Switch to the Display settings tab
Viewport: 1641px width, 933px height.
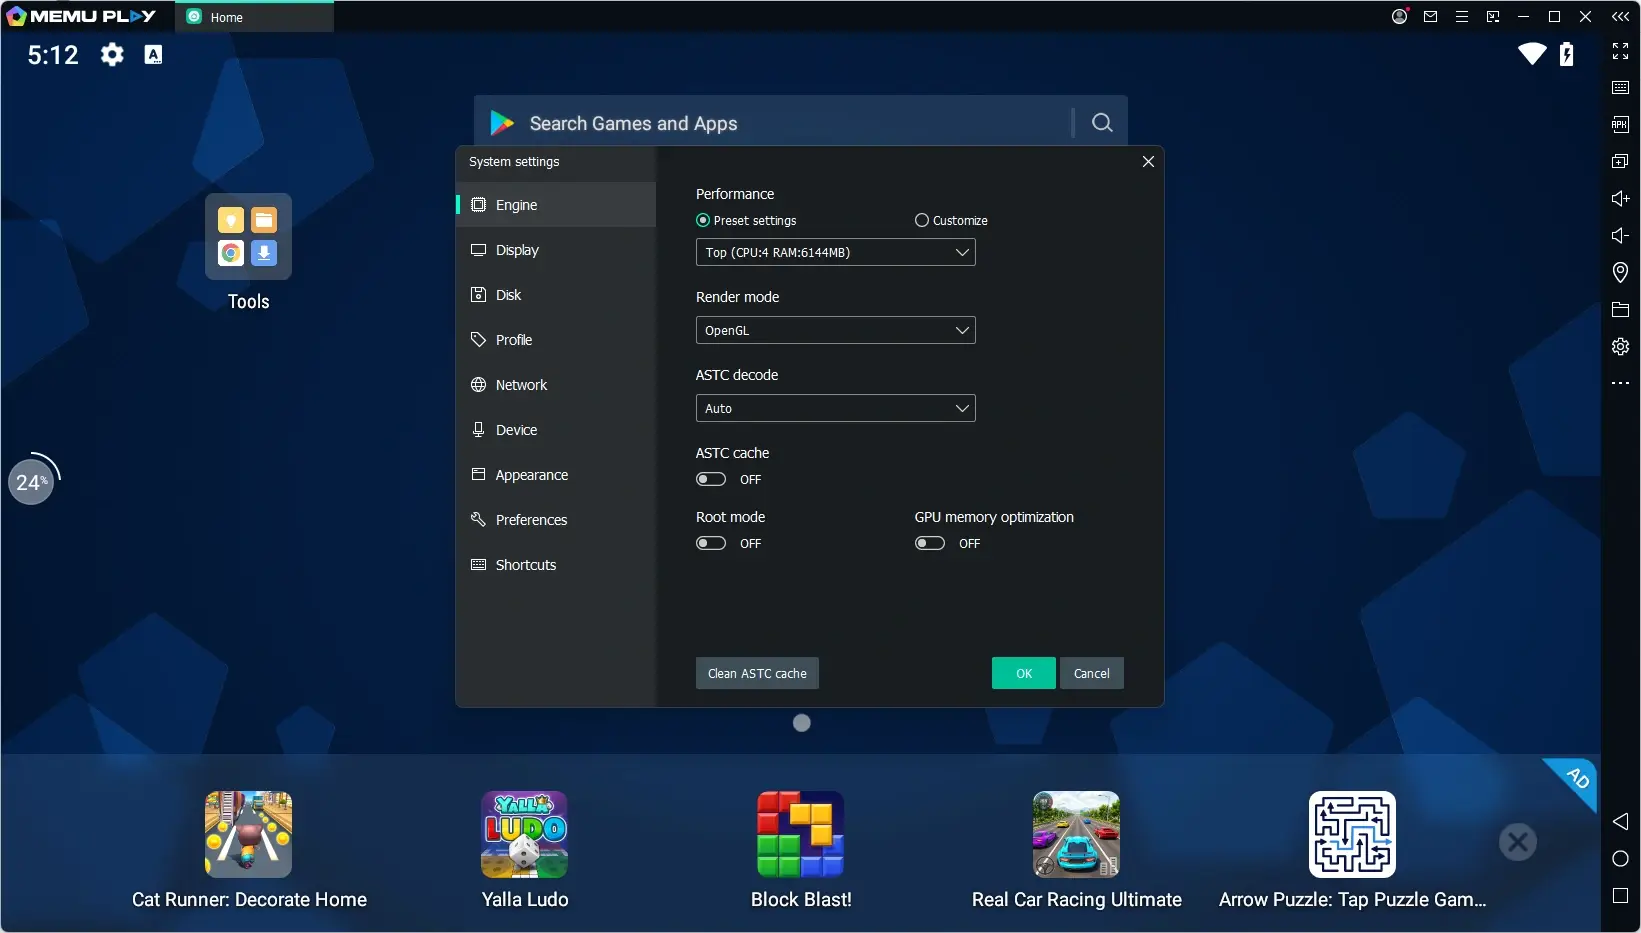tap(556, 250)
